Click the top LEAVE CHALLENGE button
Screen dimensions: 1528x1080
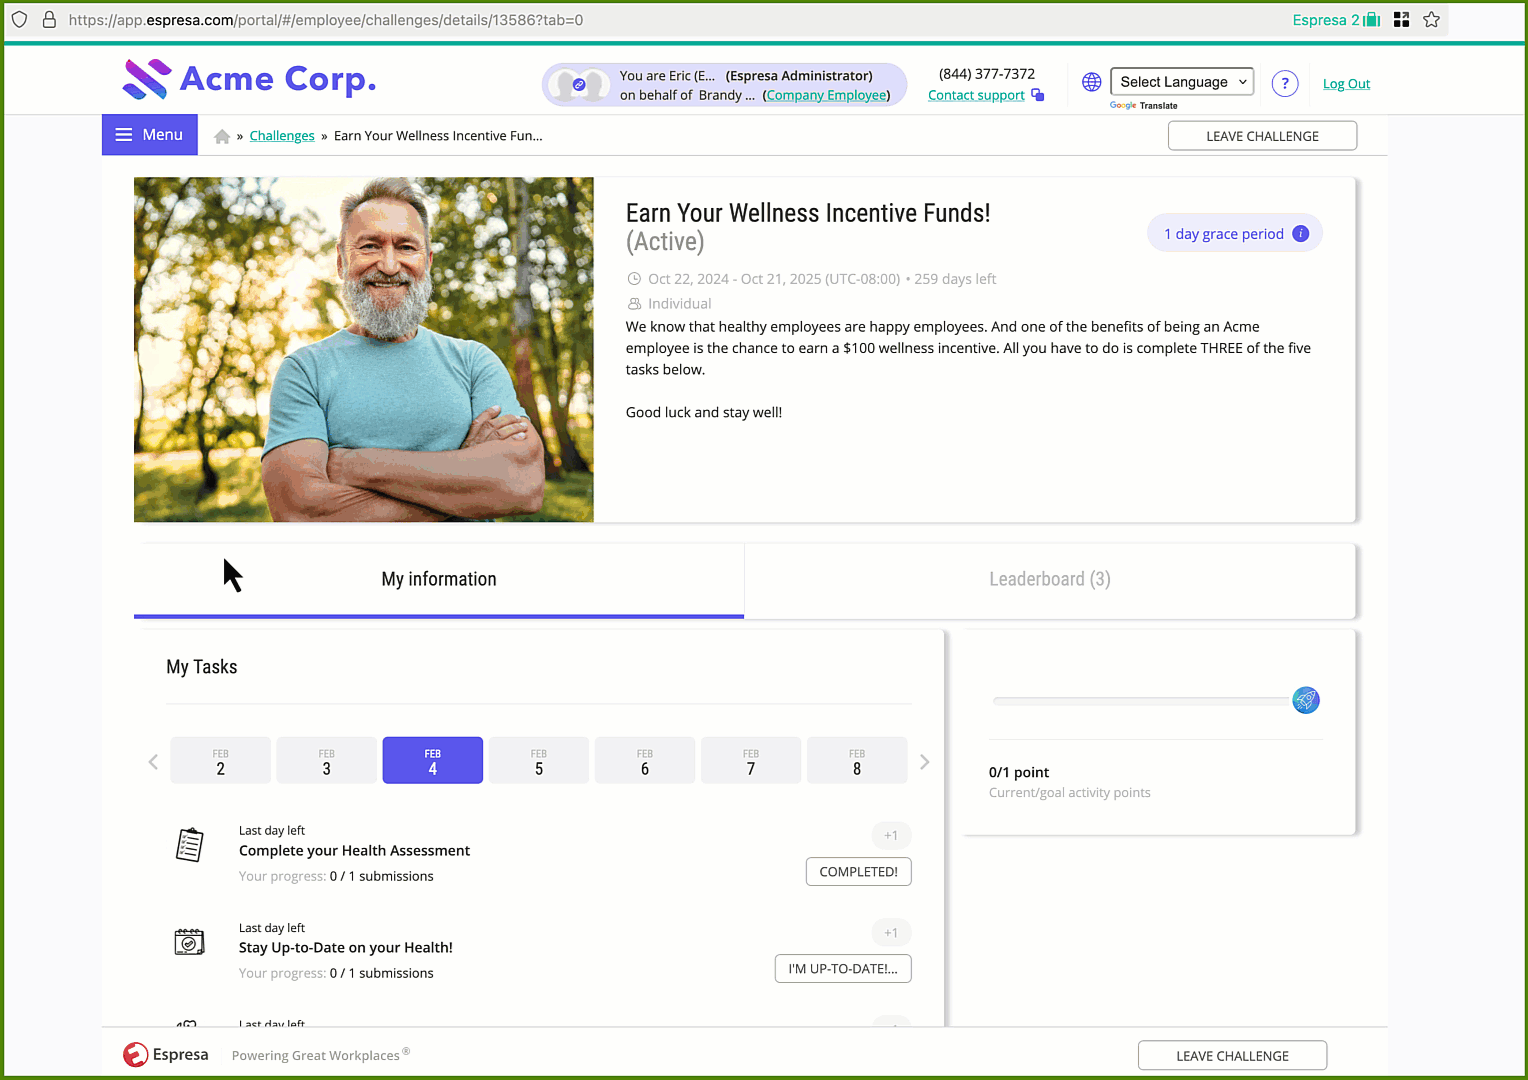coord(1262,136)
